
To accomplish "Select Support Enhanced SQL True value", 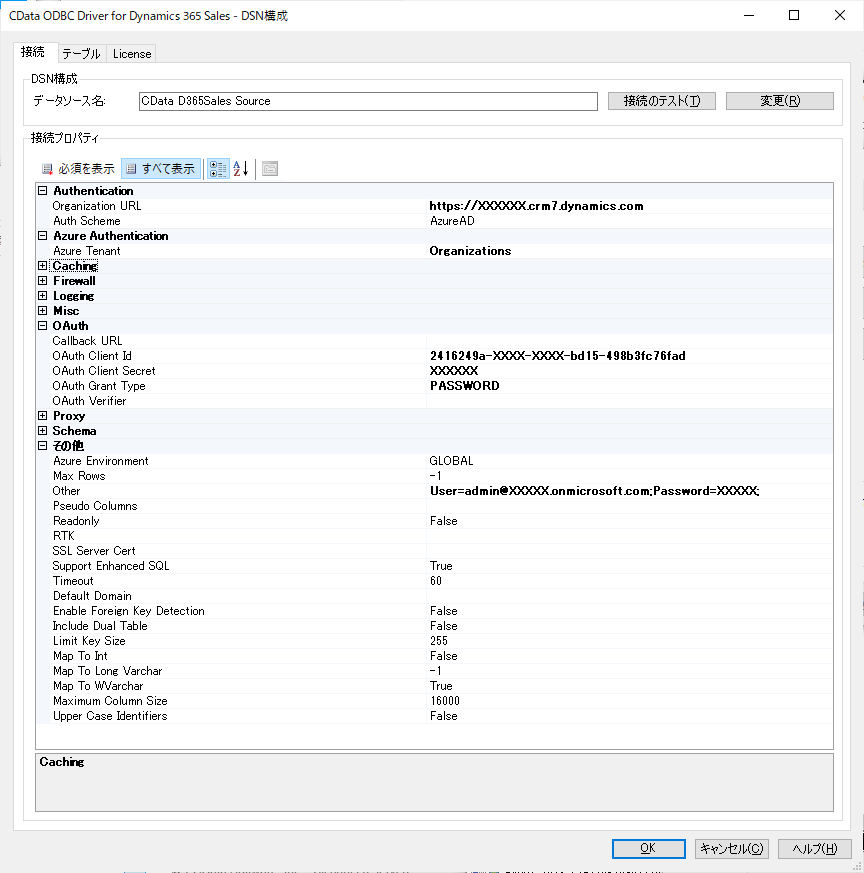I will 441,566.
